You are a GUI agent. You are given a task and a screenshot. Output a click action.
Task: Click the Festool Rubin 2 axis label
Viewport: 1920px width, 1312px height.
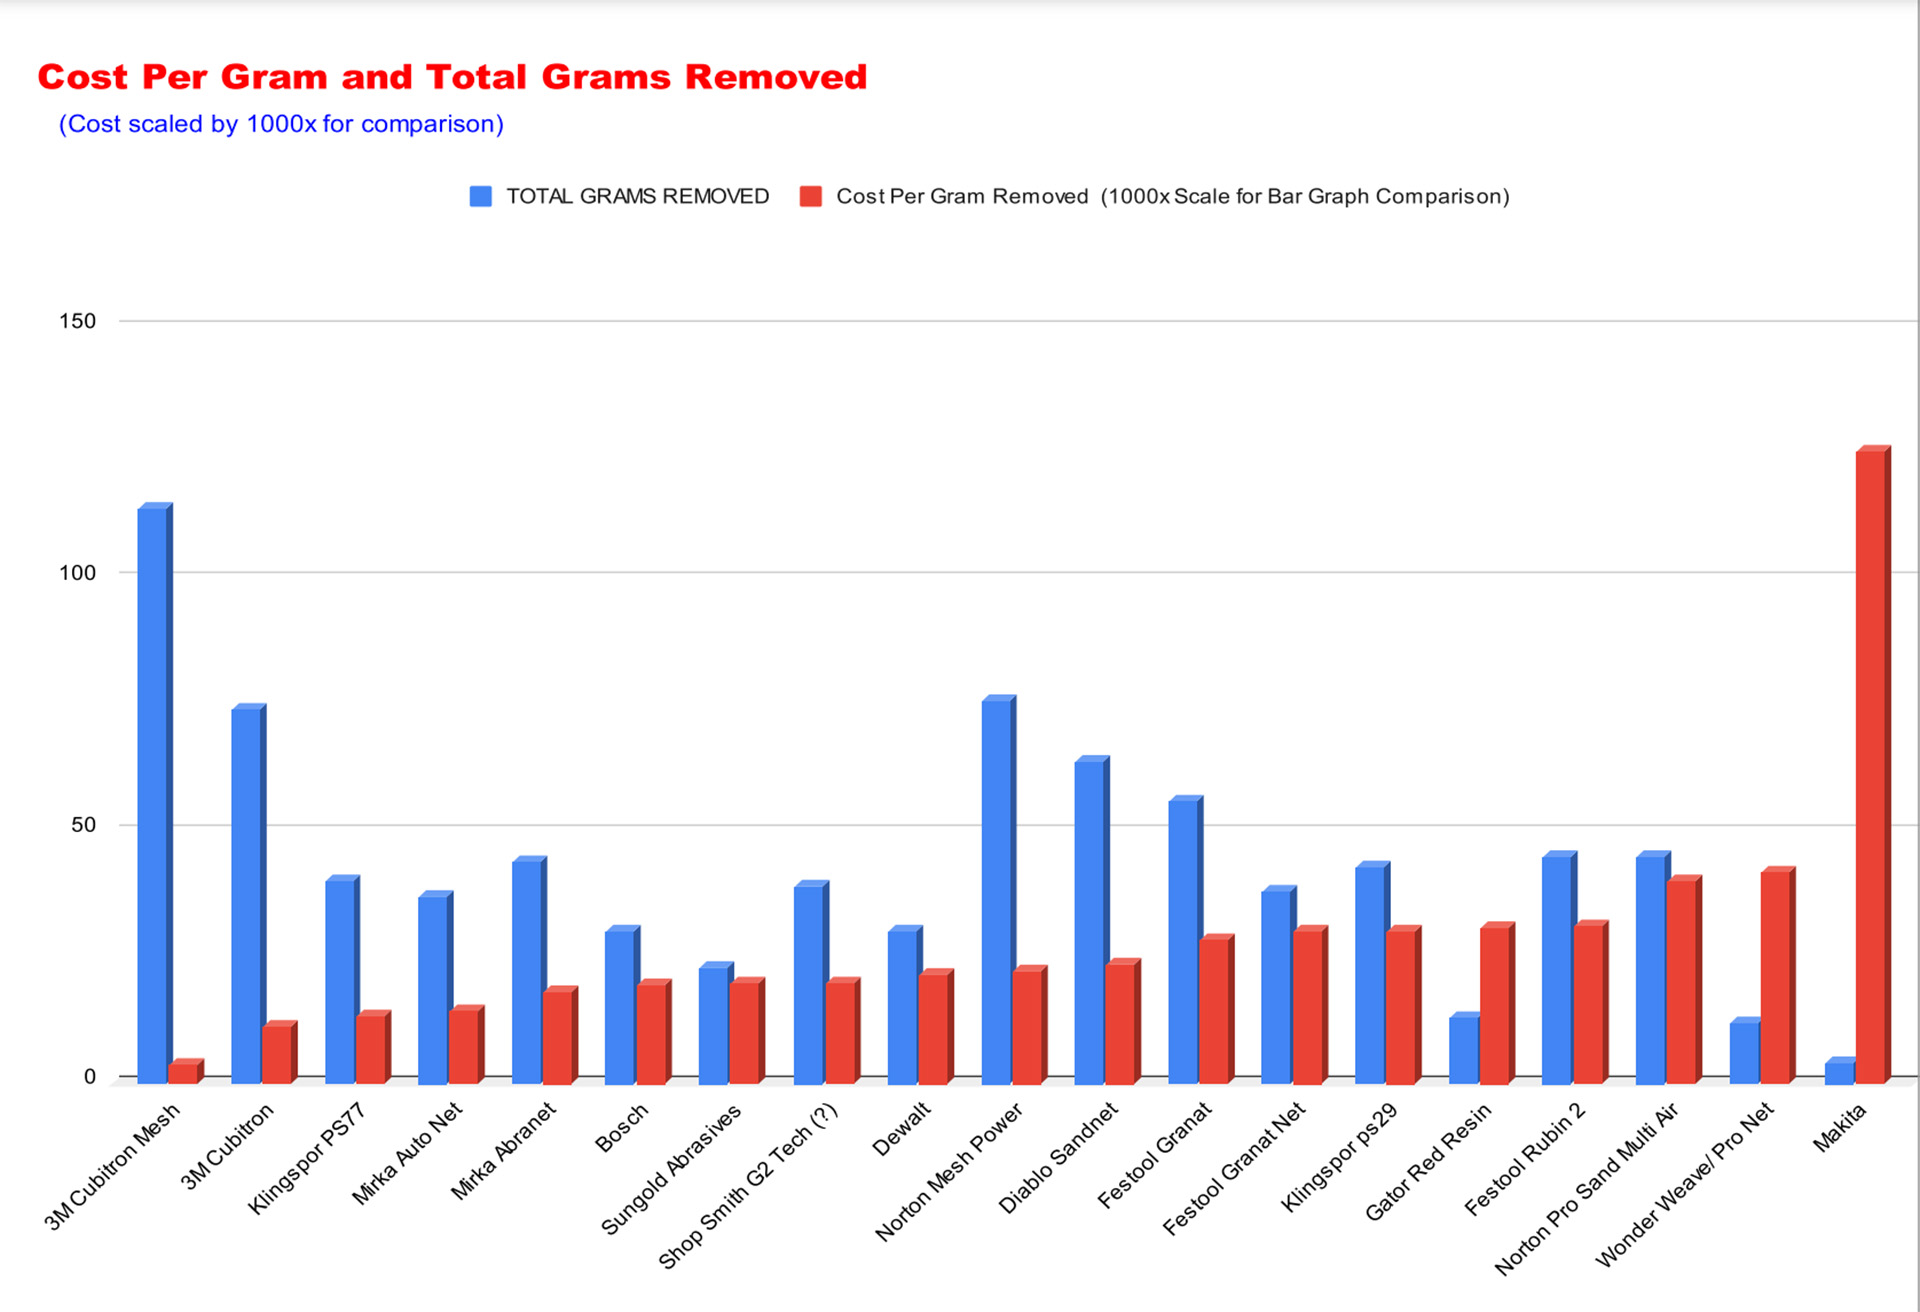(1525, 1158)
